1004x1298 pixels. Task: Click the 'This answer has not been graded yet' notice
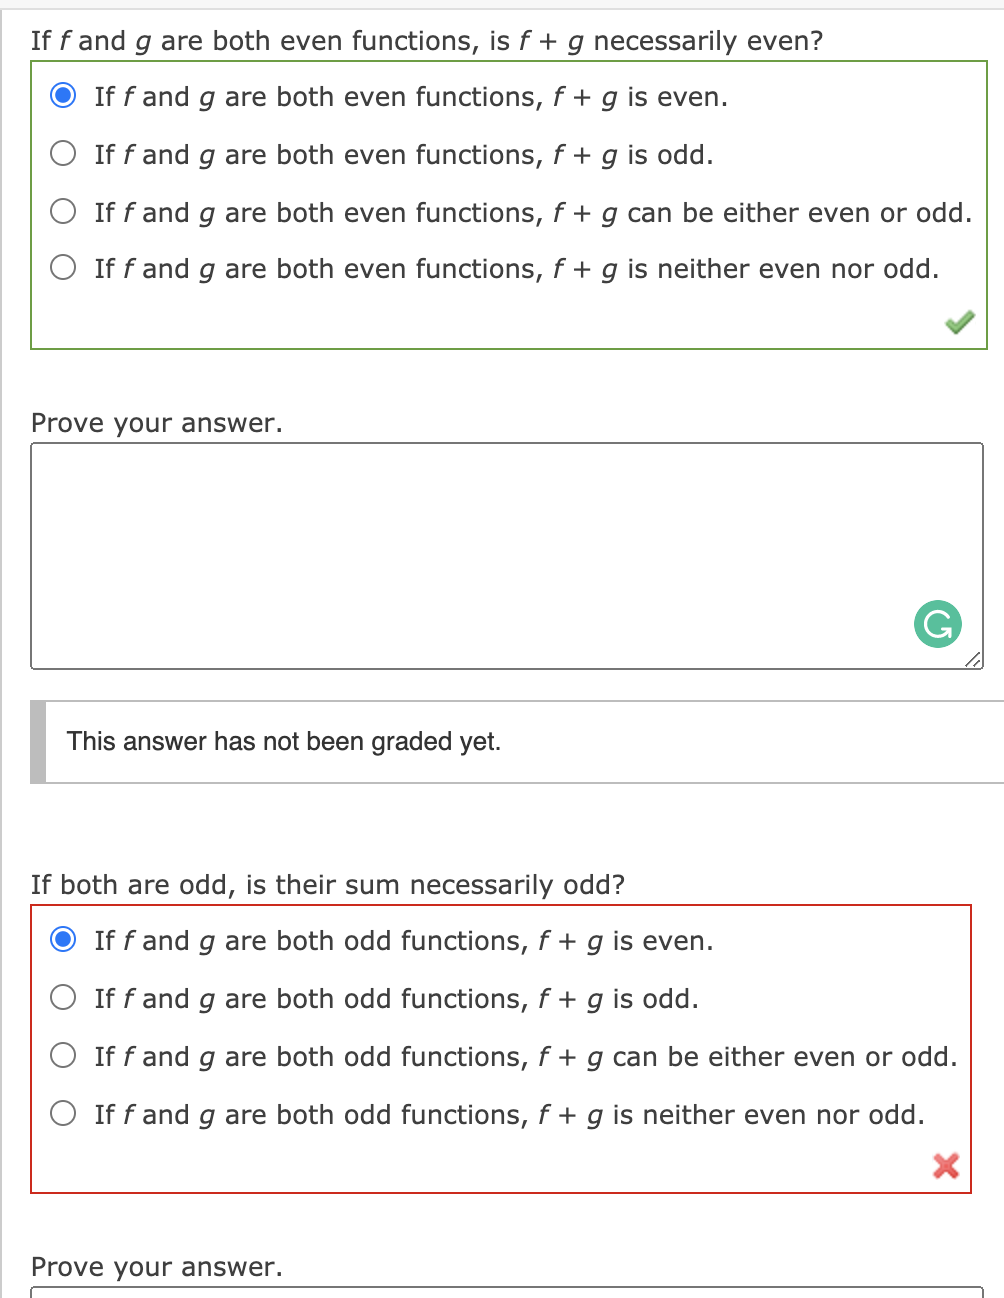(283, 741)
